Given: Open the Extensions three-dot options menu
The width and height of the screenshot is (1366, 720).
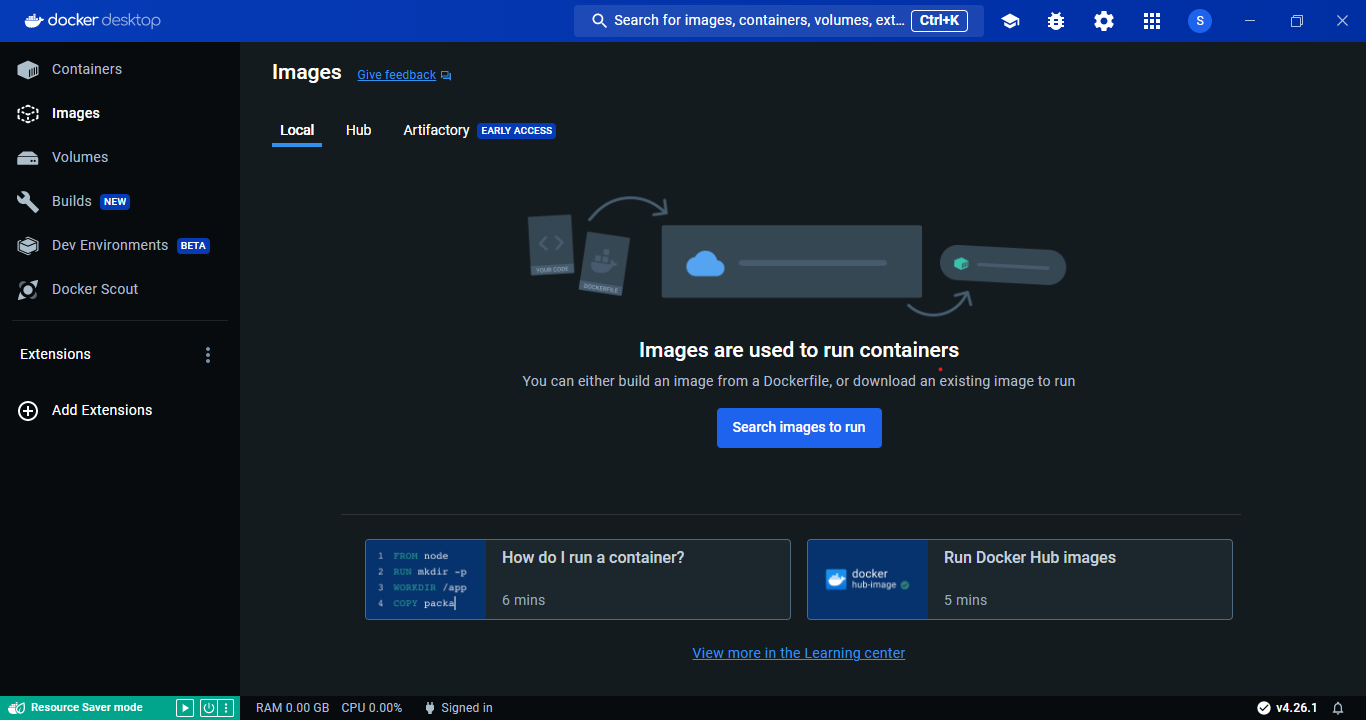Looking at the screenshot, I should [x=208, y=355].
